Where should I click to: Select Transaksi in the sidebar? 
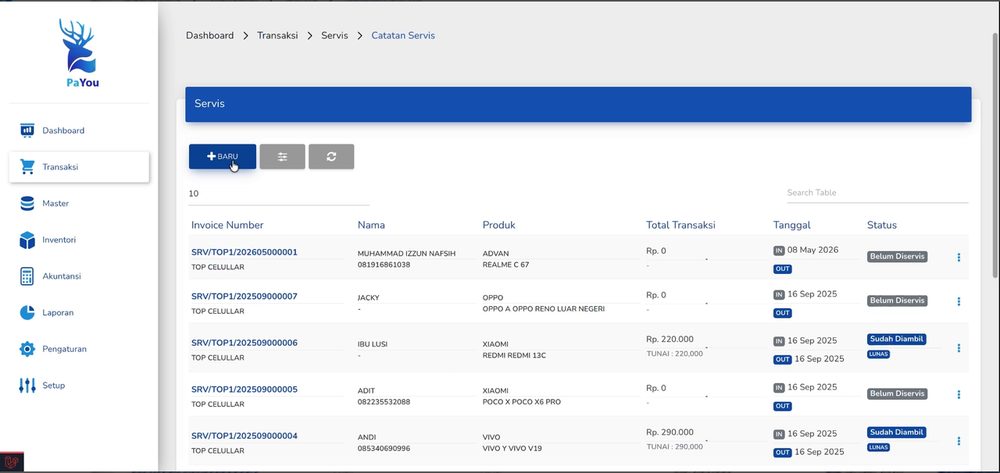point(79,167)
